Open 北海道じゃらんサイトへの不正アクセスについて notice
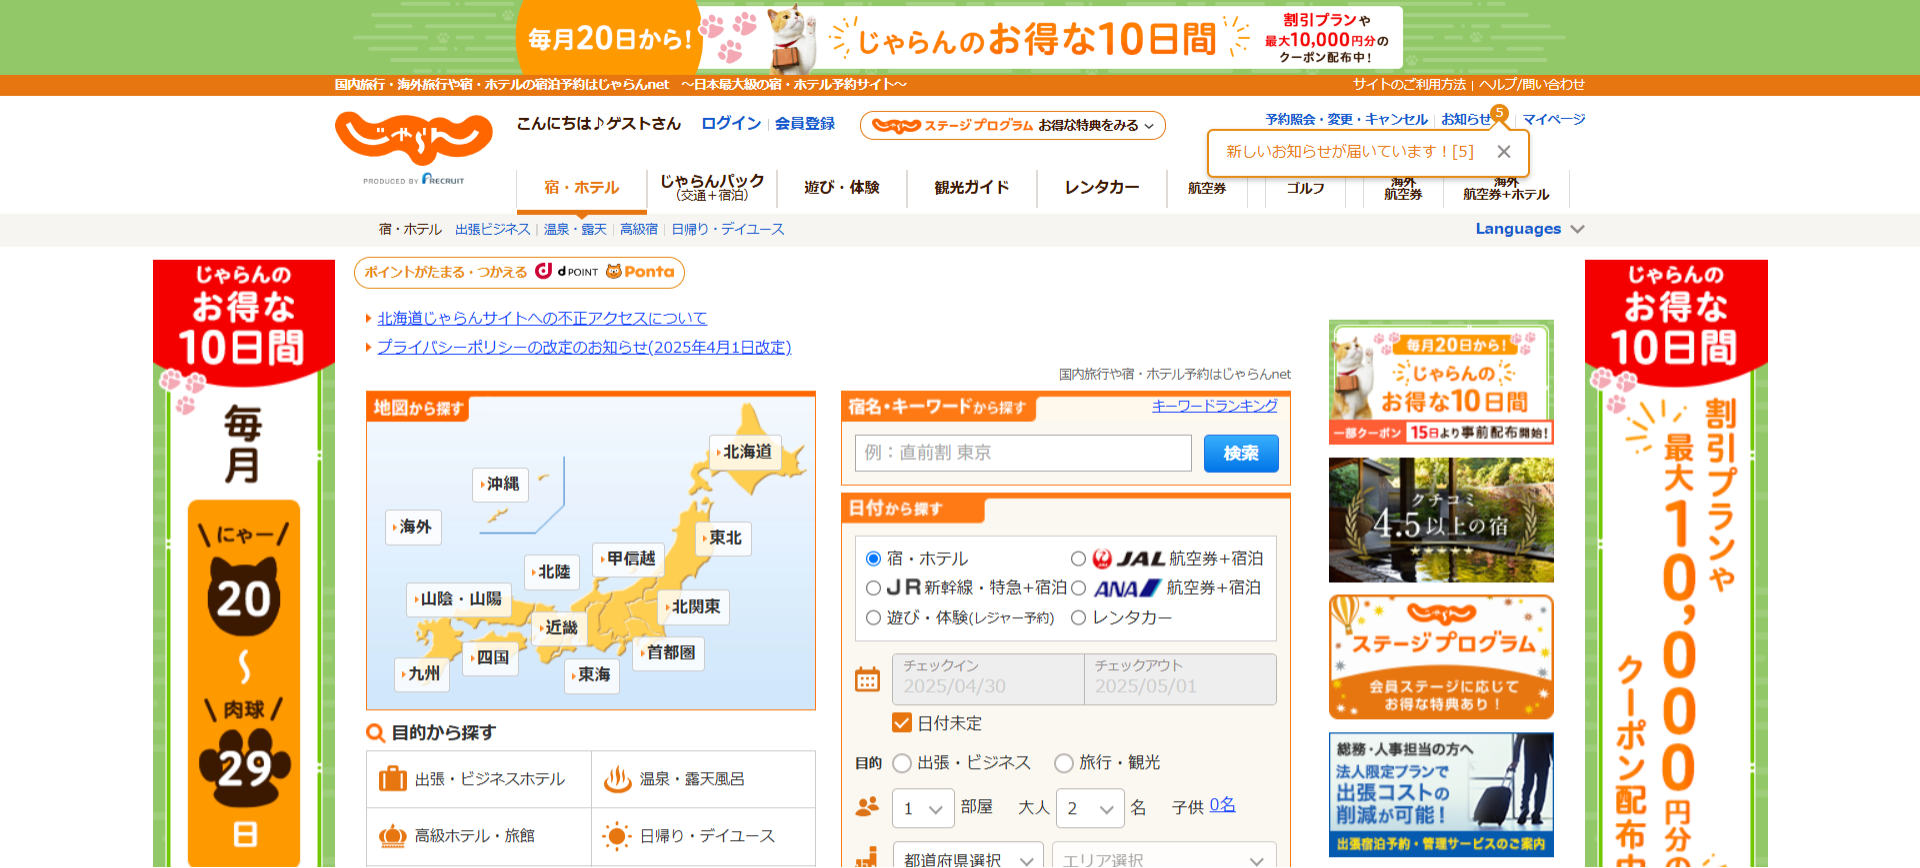Image resolution: width=1920 pixels, height=868 pixels. (542, 318)
